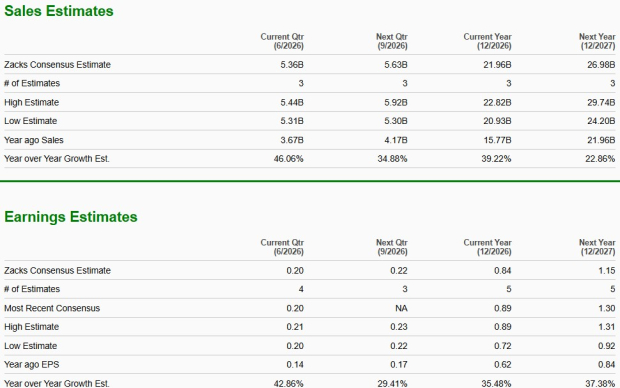
Task: Click year ago EPS 0.62
Action: (x=503, y=364)
